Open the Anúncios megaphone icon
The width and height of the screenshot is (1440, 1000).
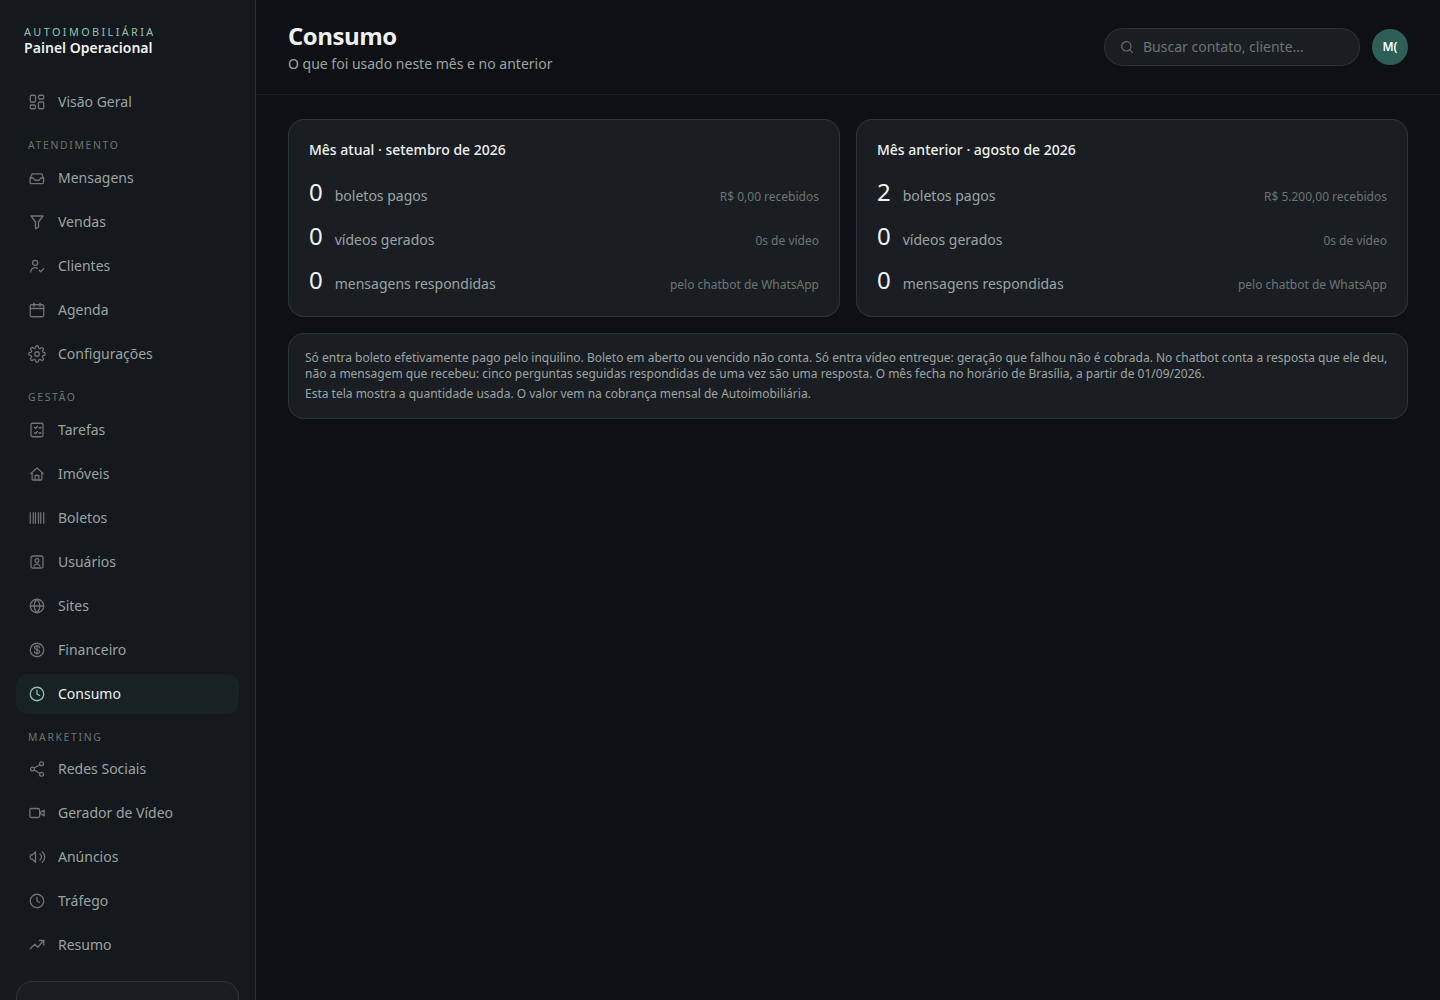[x=37, y=857]
